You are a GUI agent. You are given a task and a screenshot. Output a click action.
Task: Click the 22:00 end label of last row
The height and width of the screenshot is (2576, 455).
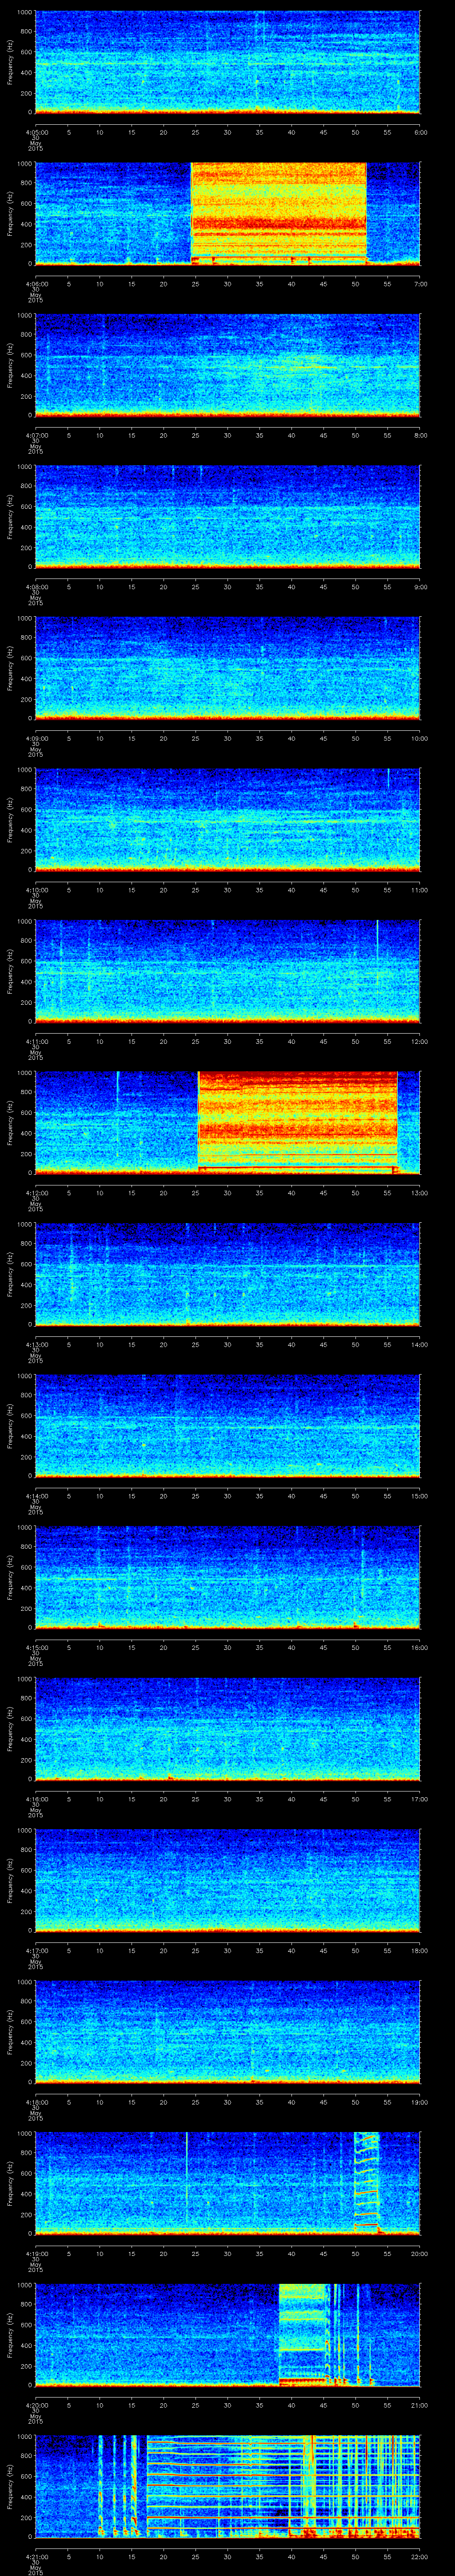(x=419, y=2556)
